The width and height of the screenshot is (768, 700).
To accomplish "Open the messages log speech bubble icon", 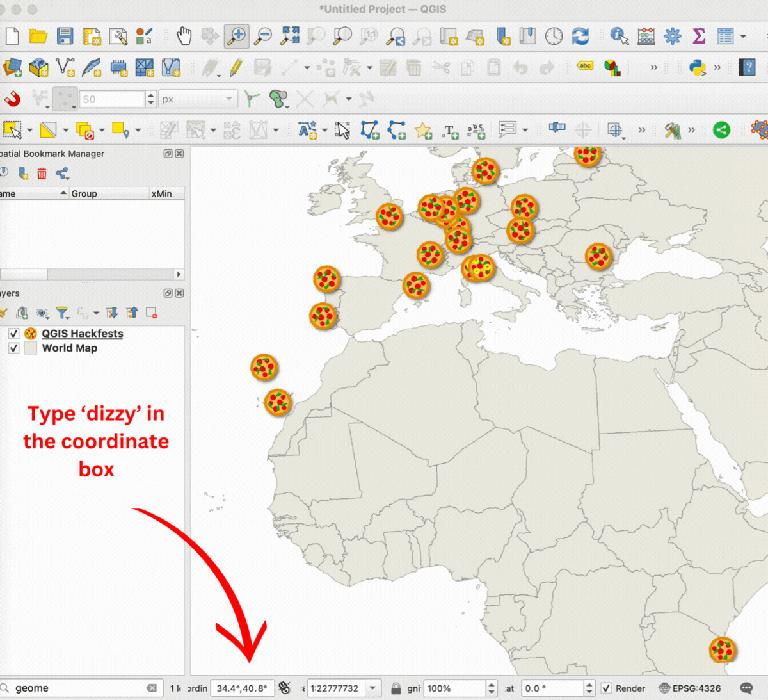I will click(x=746, y=688).
